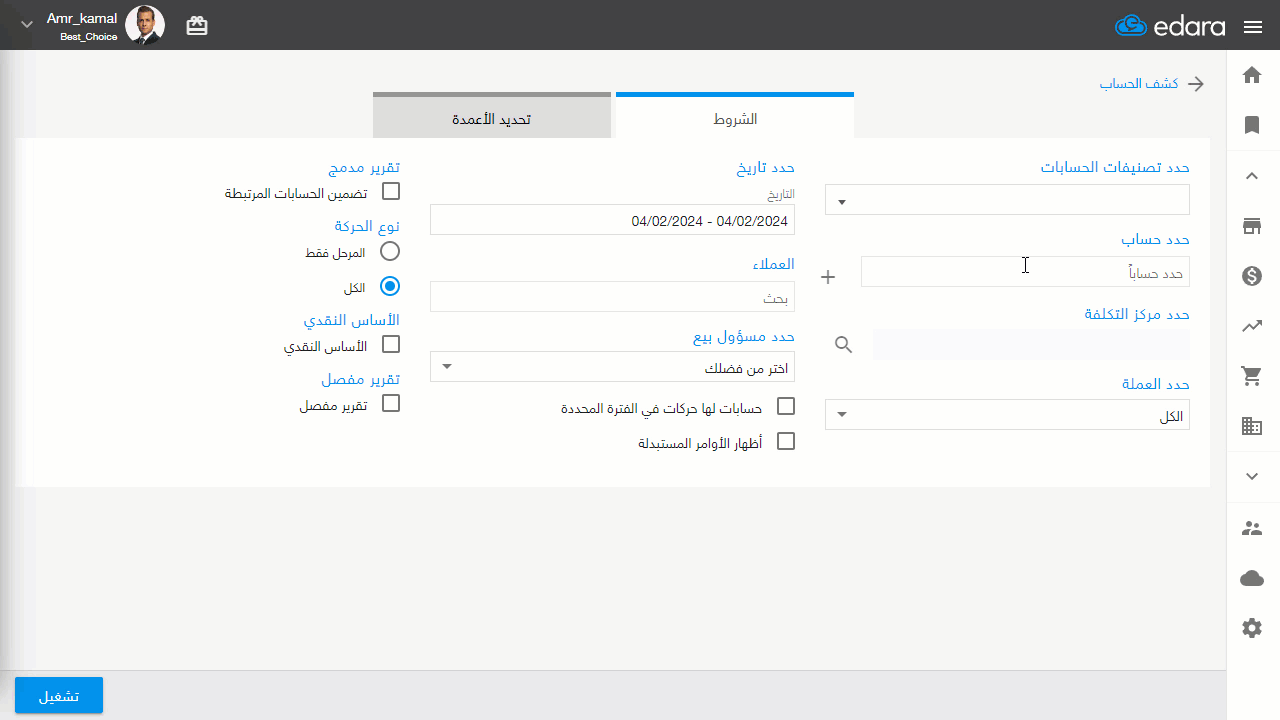Click the cost center input field
Viewport: 1280px width, 720px height.
[x=1031, y=345]
